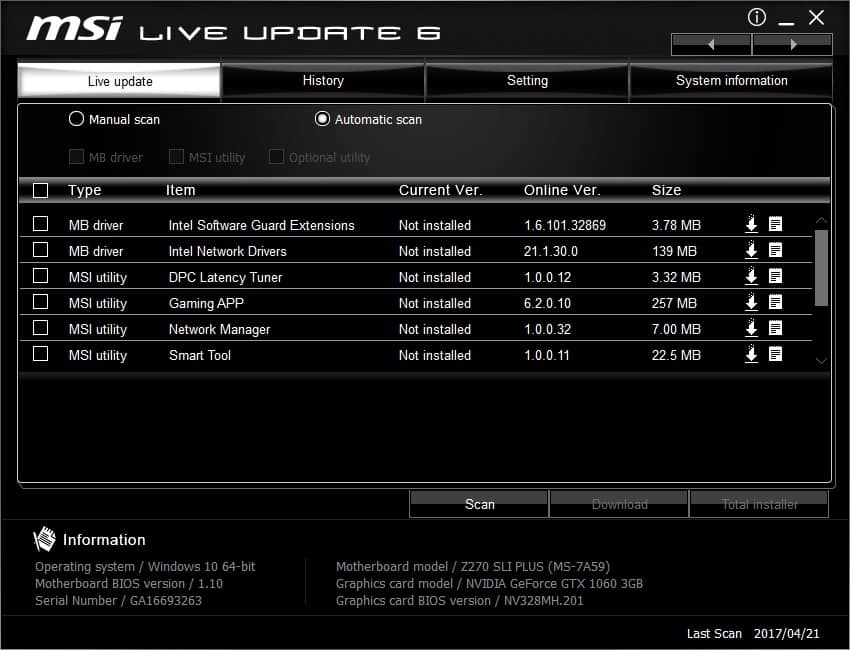Click the Motherboard model Z270 SLI PLUS text
The image size is (850, 650).
pos(473,567)
